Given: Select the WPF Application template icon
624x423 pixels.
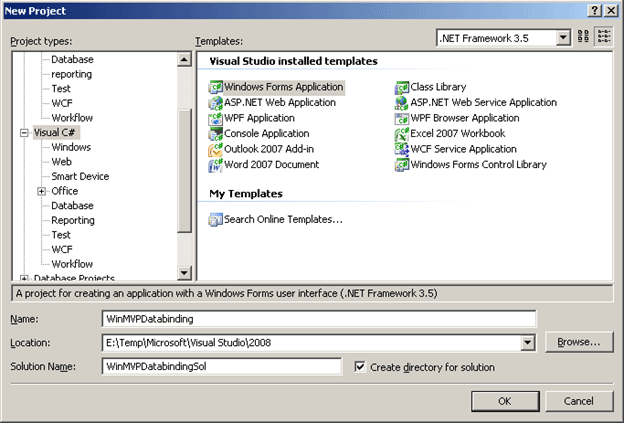Looking at the screenshot, I should [x=215, y=118].
